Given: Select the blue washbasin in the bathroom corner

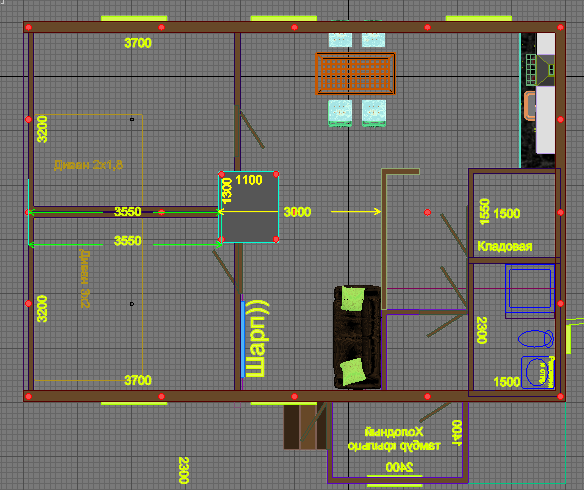Looking at the screenshot, I should click(537, 372).
